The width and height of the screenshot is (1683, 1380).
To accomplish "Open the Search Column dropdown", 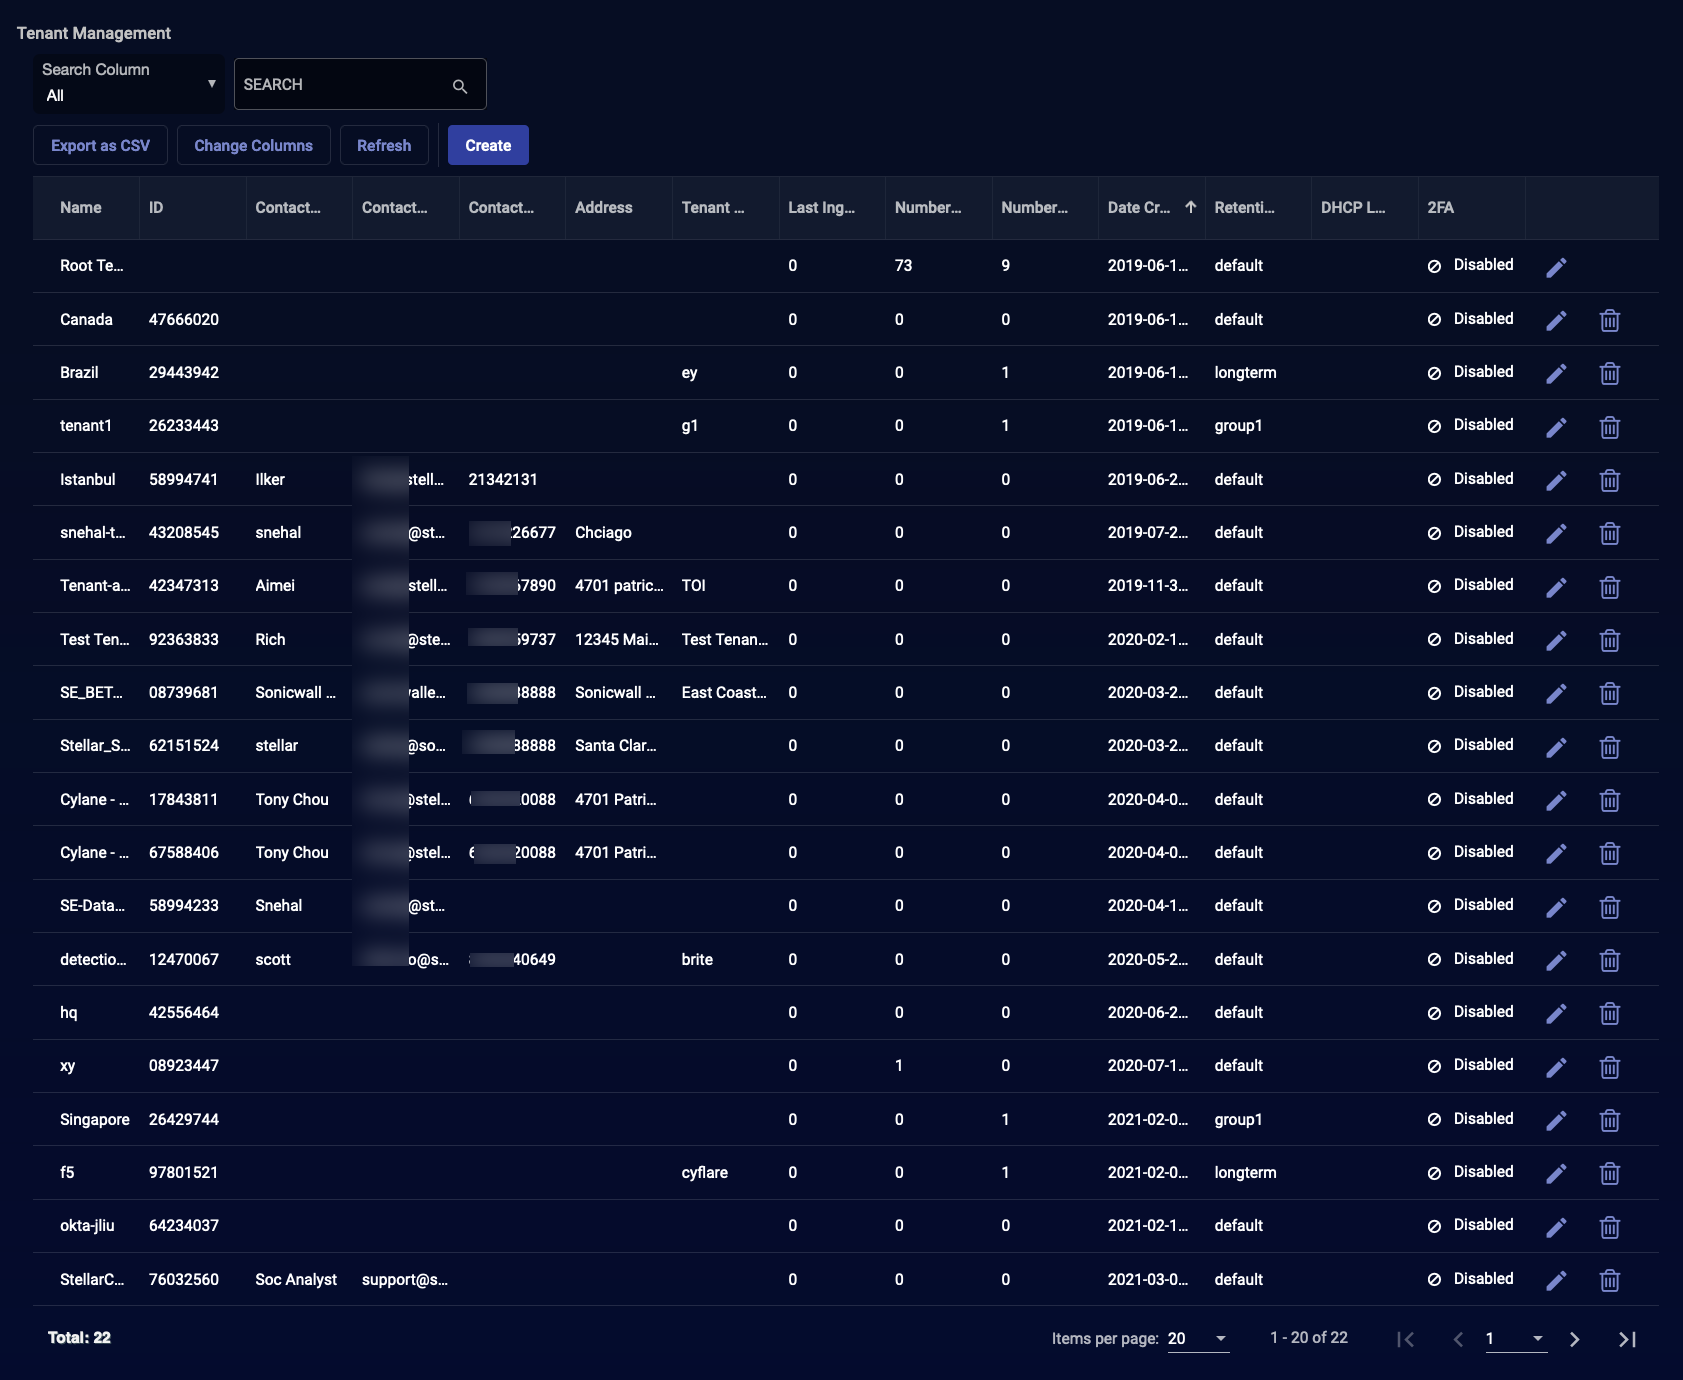I will [129, 84].
